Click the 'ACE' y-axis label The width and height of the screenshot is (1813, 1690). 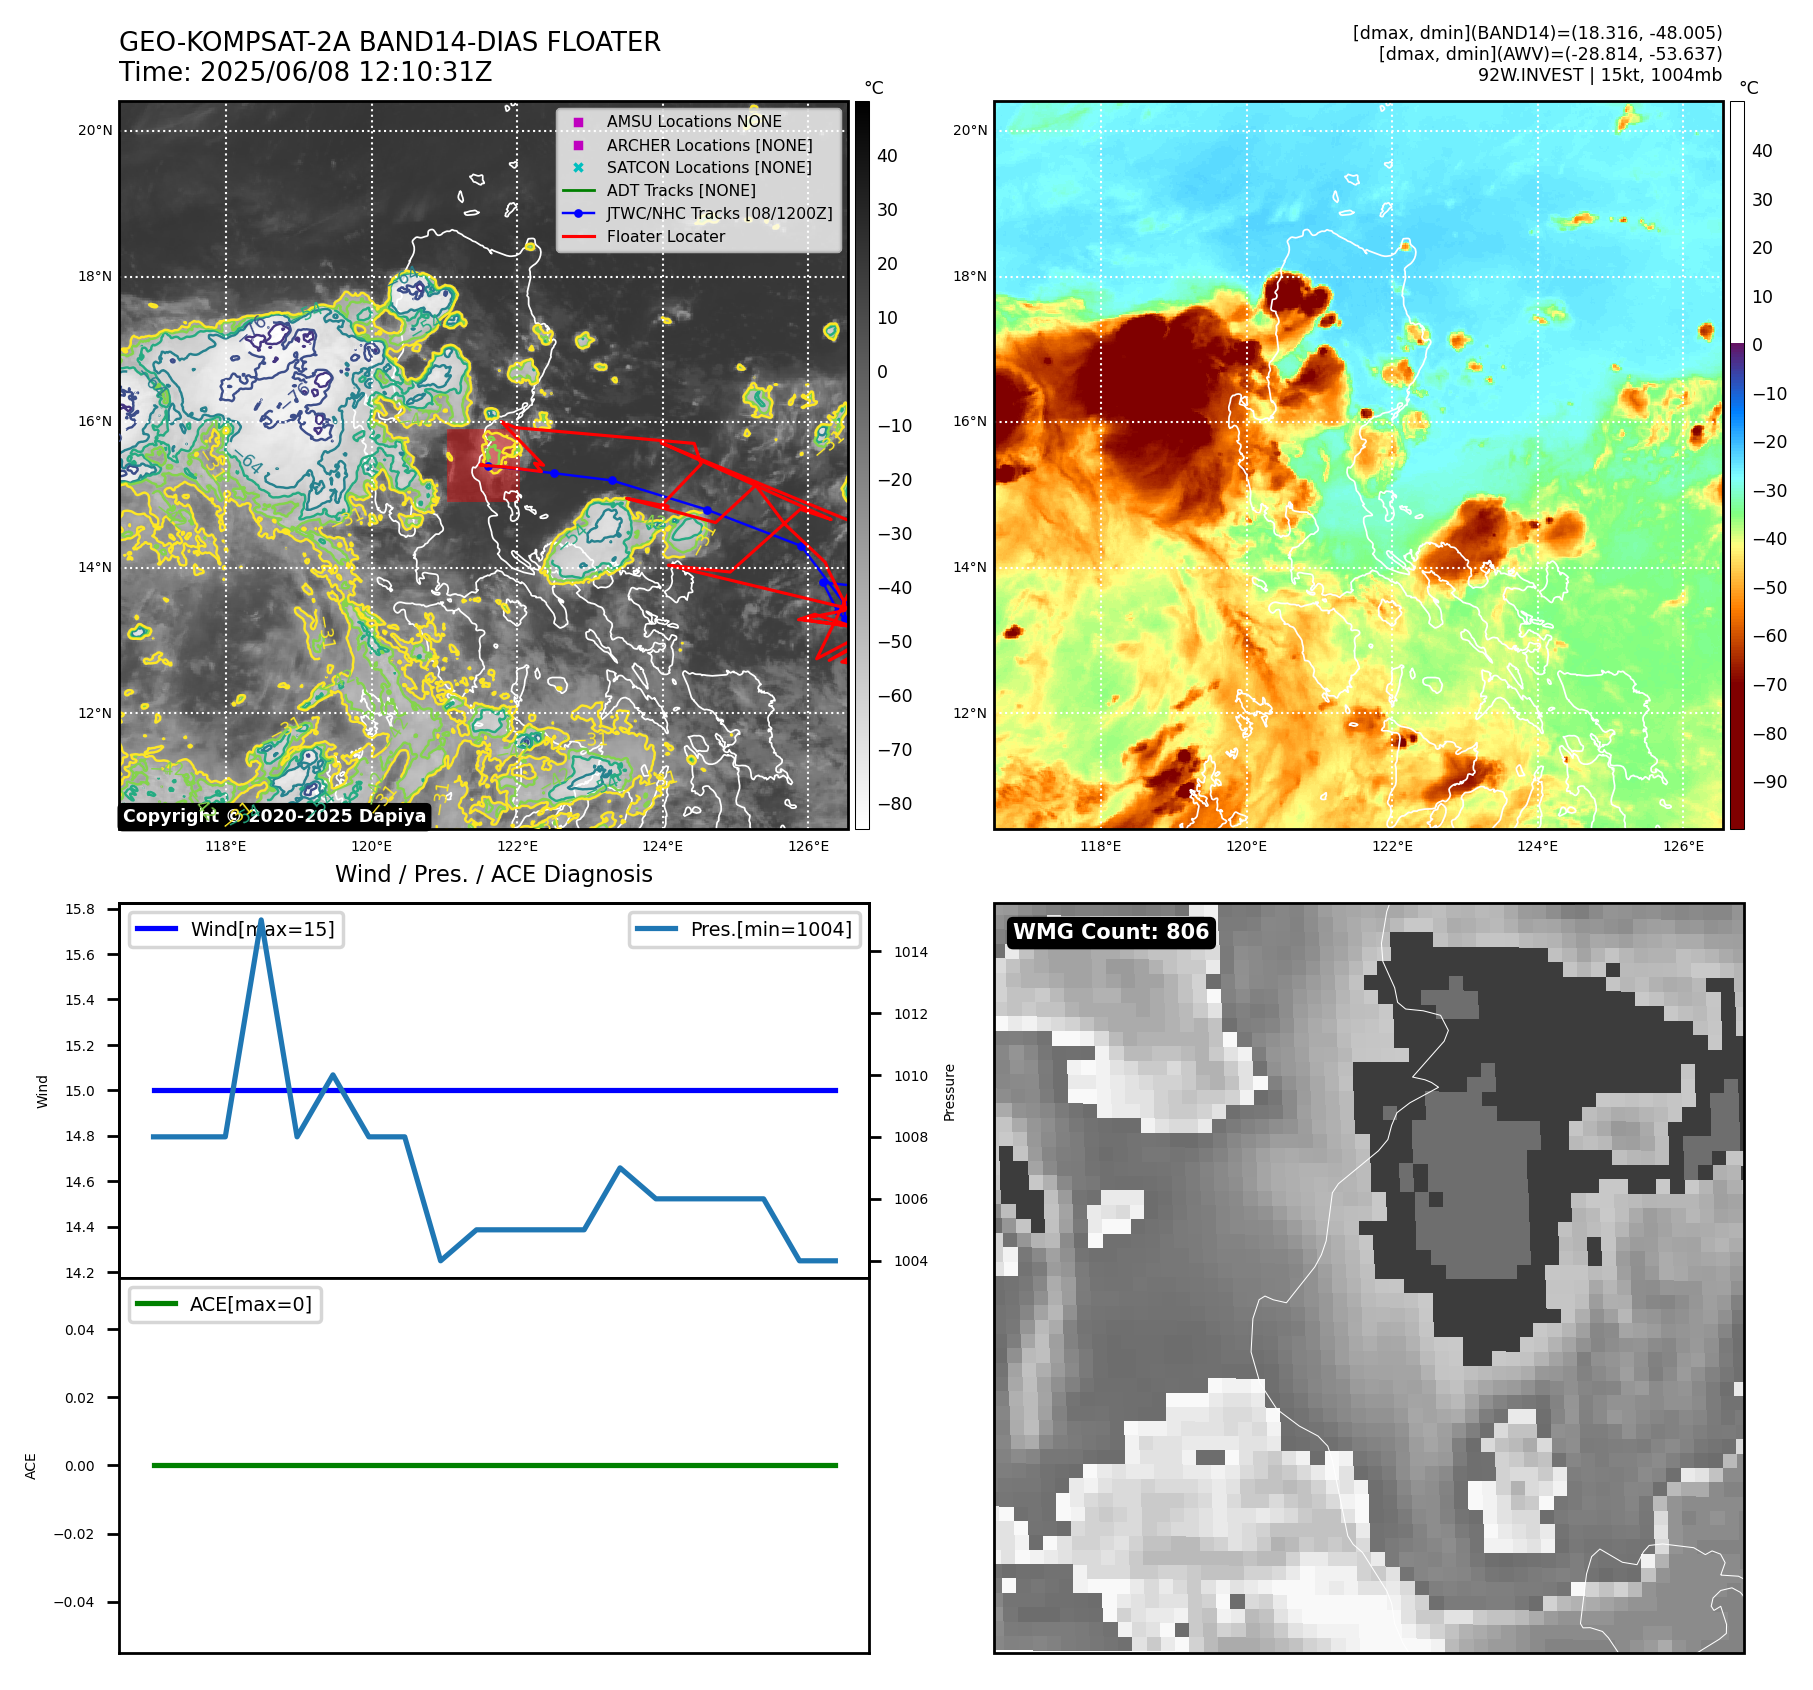pyautogui.click(x=31, y=1466)
